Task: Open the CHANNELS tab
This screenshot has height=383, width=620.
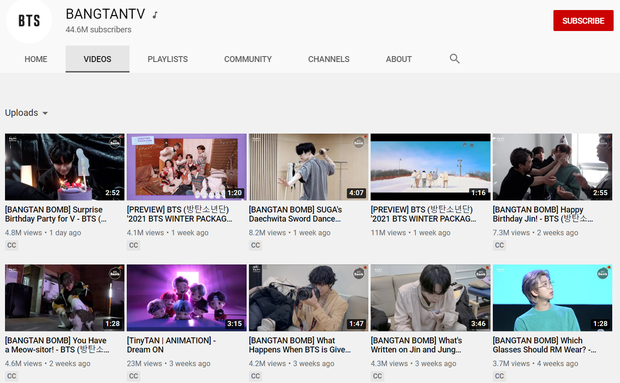Action: [329, 59]
